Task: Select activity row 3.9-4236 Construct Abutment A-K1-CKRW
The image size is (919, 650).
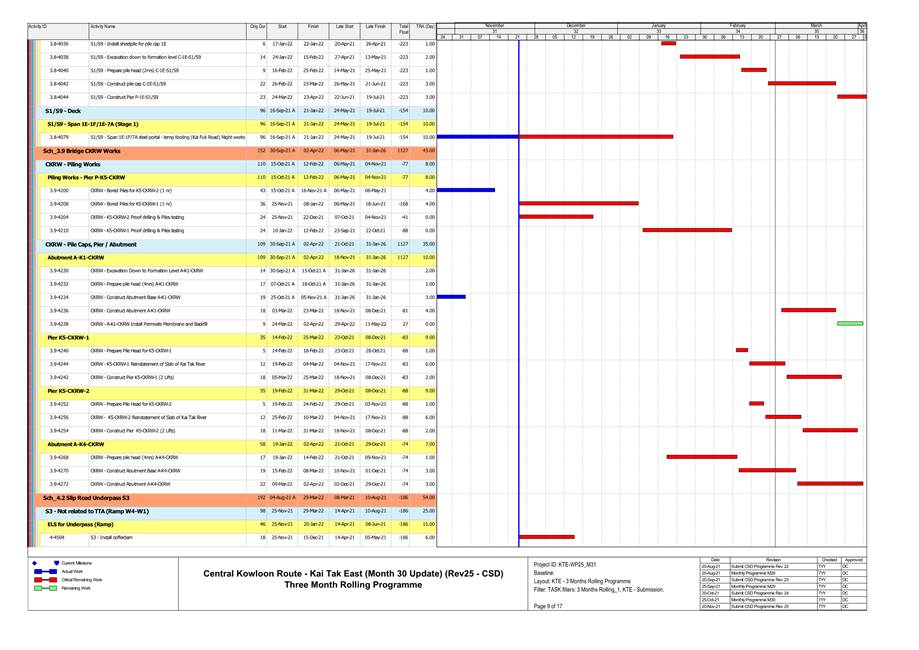Action: pyautogui.click(x=135, y=311)
